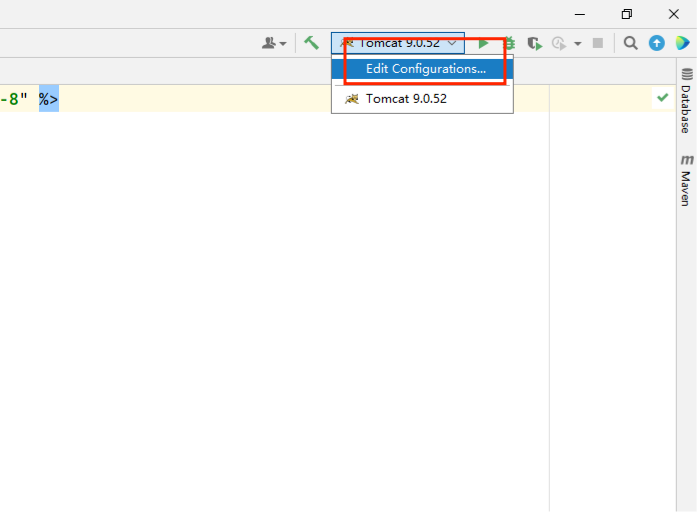Stop the running process square icon

tap(598, 43)
